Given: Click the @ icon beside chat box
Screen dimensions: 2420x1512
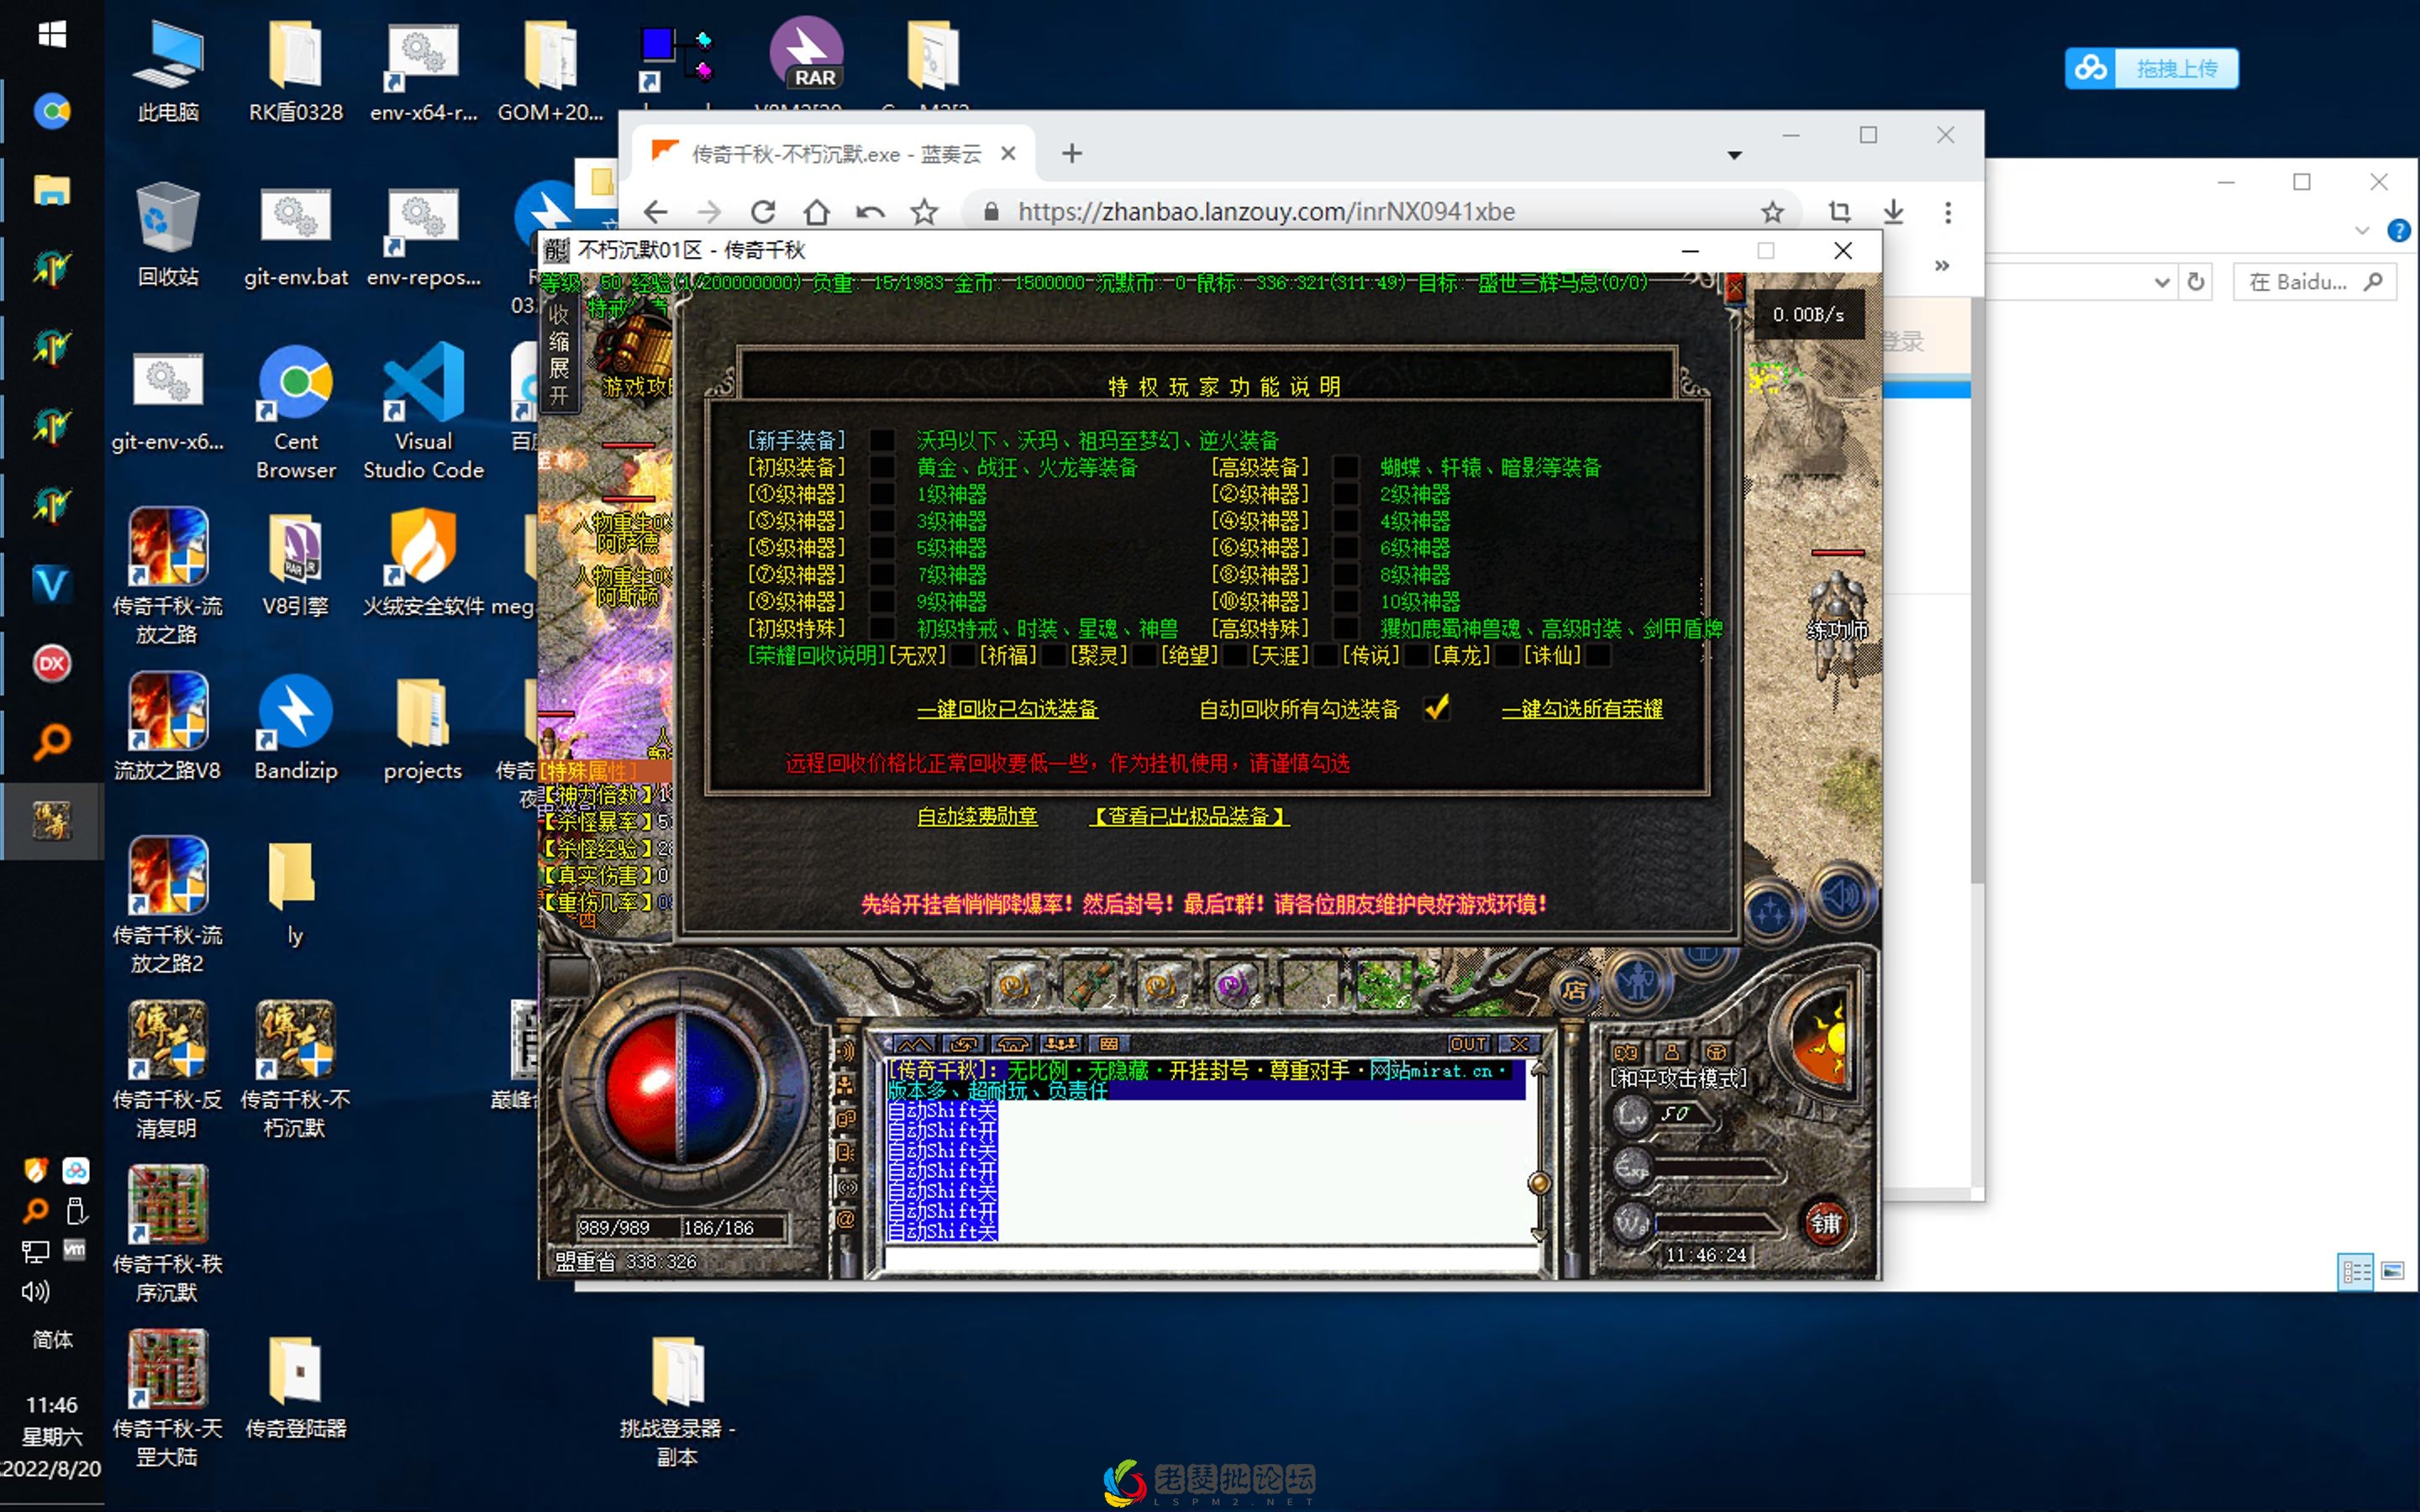Looking at the screenshot, I should pos(846,1219).
